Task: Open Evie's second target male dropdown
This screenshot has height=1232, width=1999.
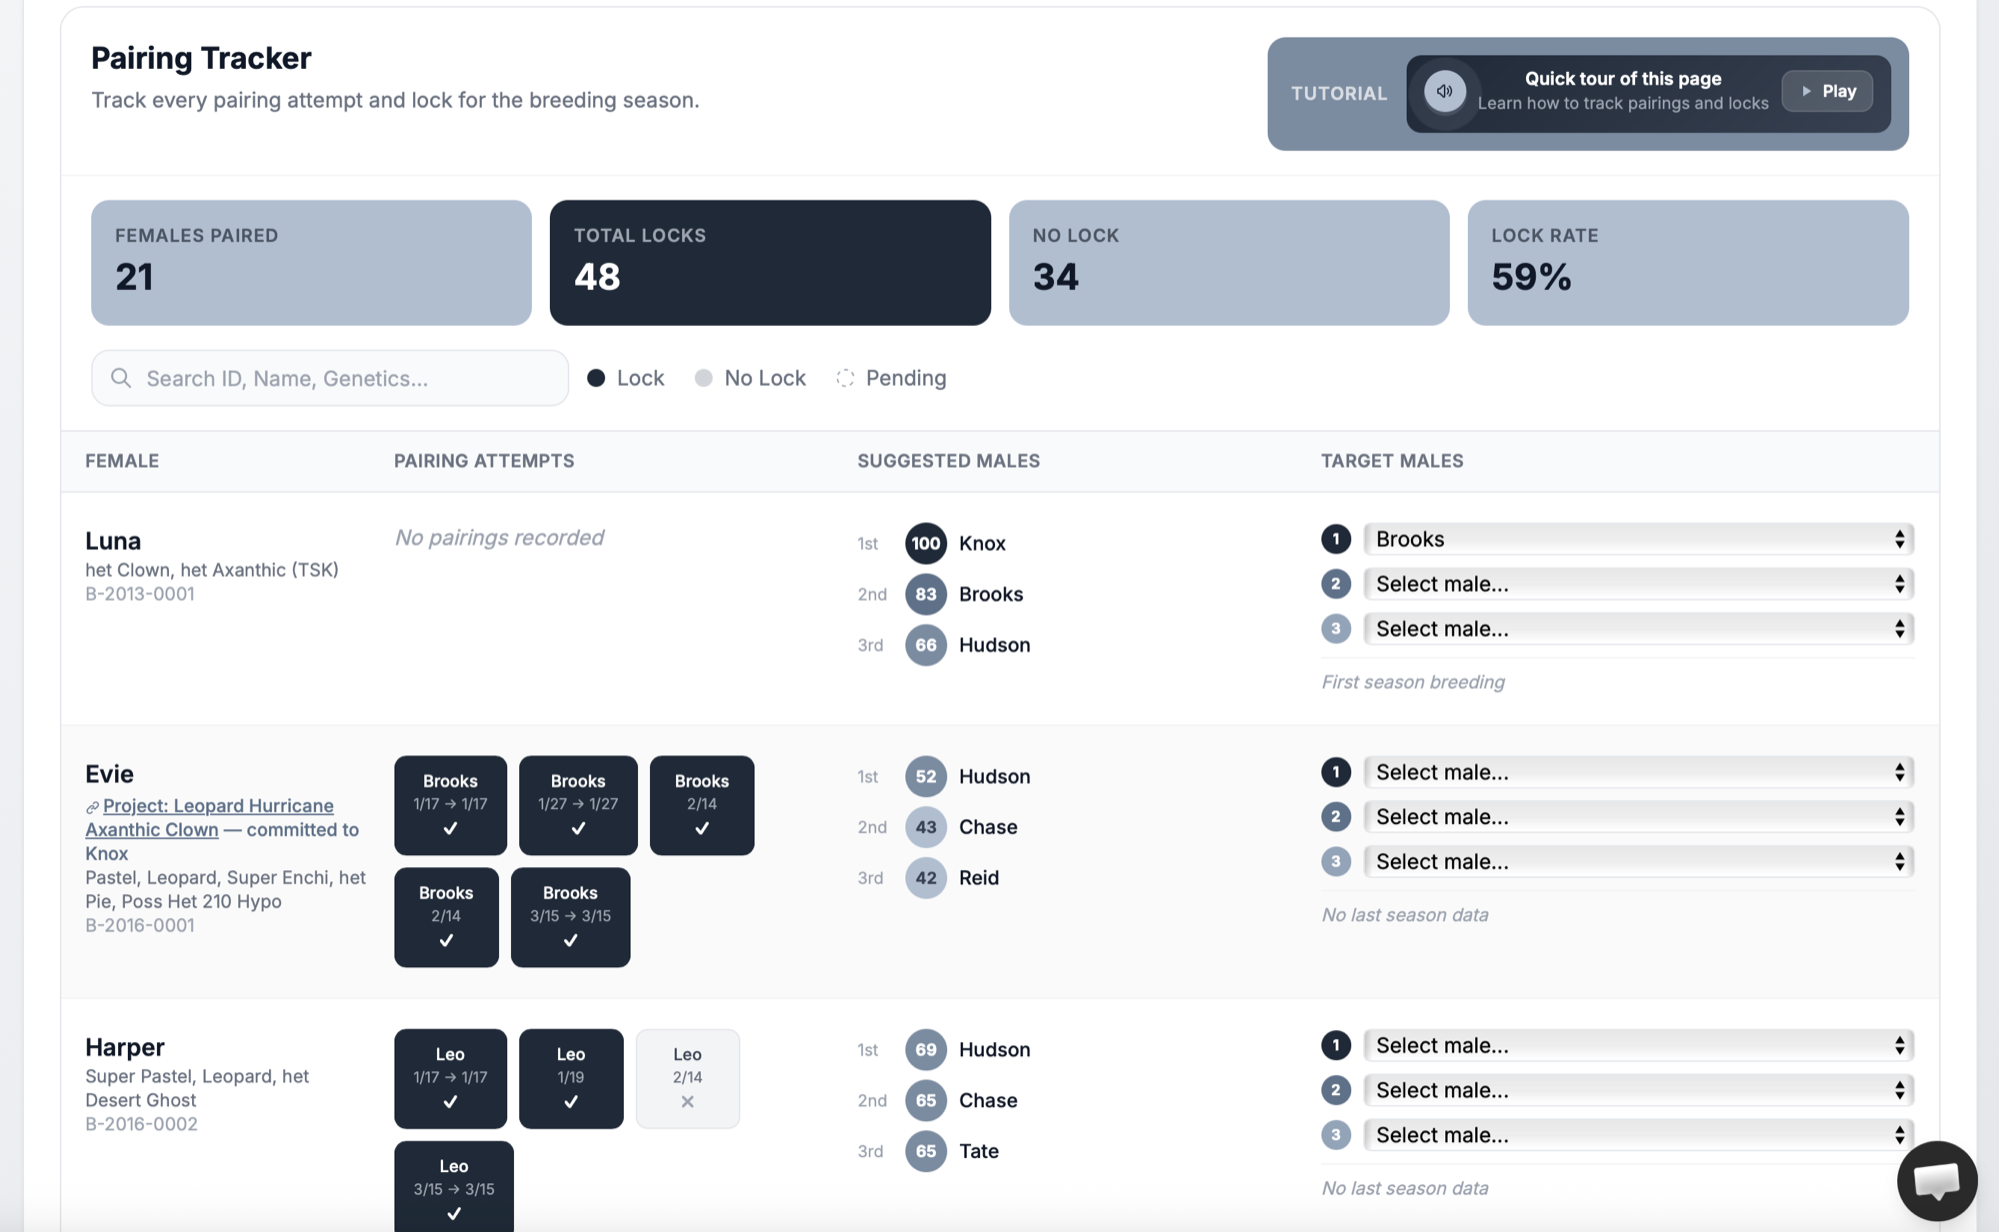Action: (x=1637, y=817)
